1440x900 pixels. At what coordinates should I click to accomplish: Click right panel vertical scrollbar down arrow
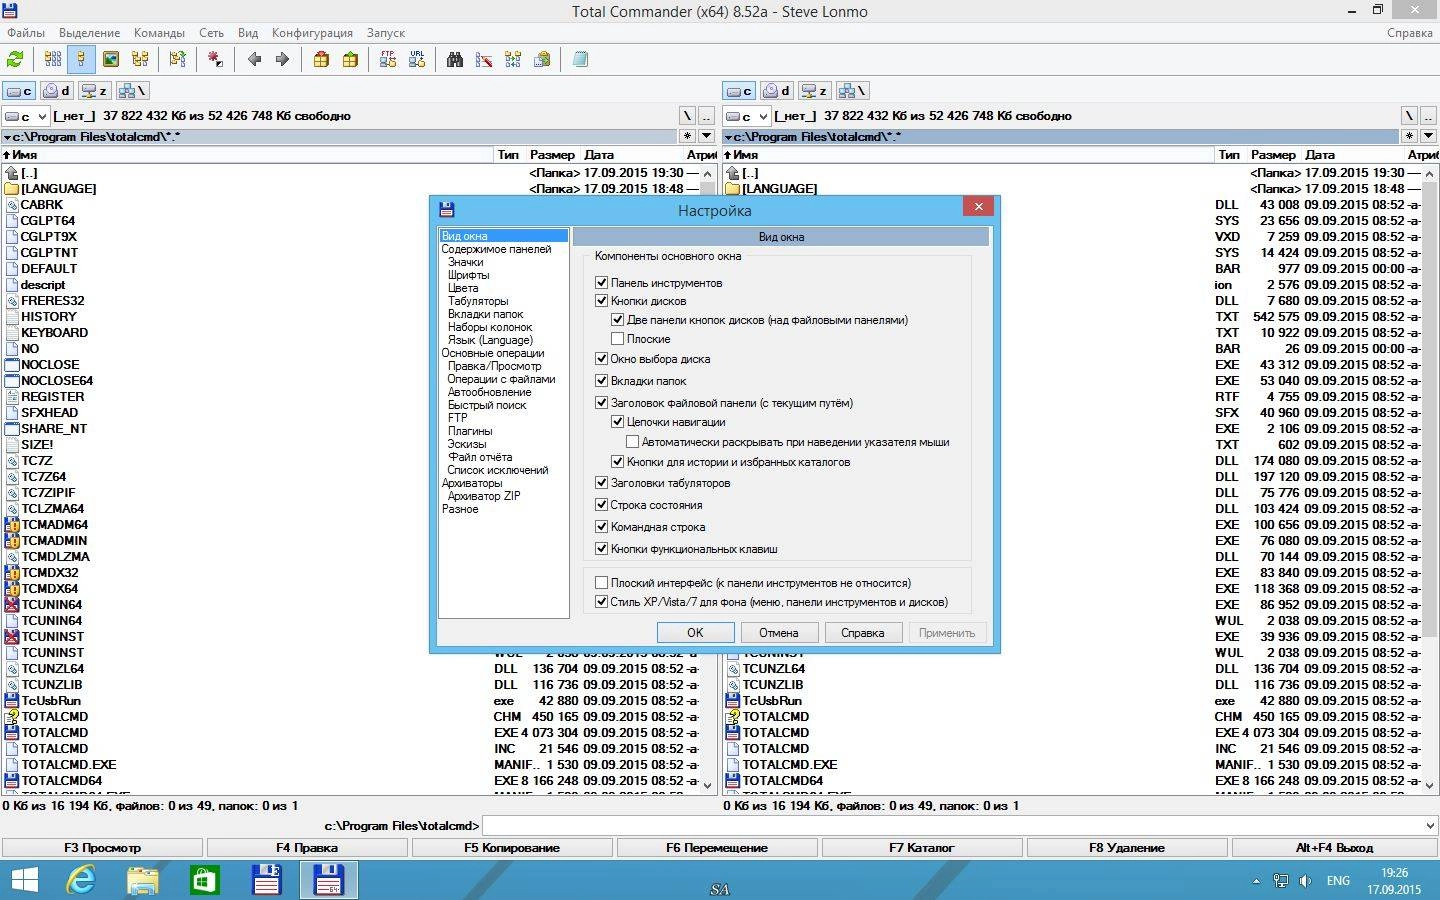(1430, 786)
